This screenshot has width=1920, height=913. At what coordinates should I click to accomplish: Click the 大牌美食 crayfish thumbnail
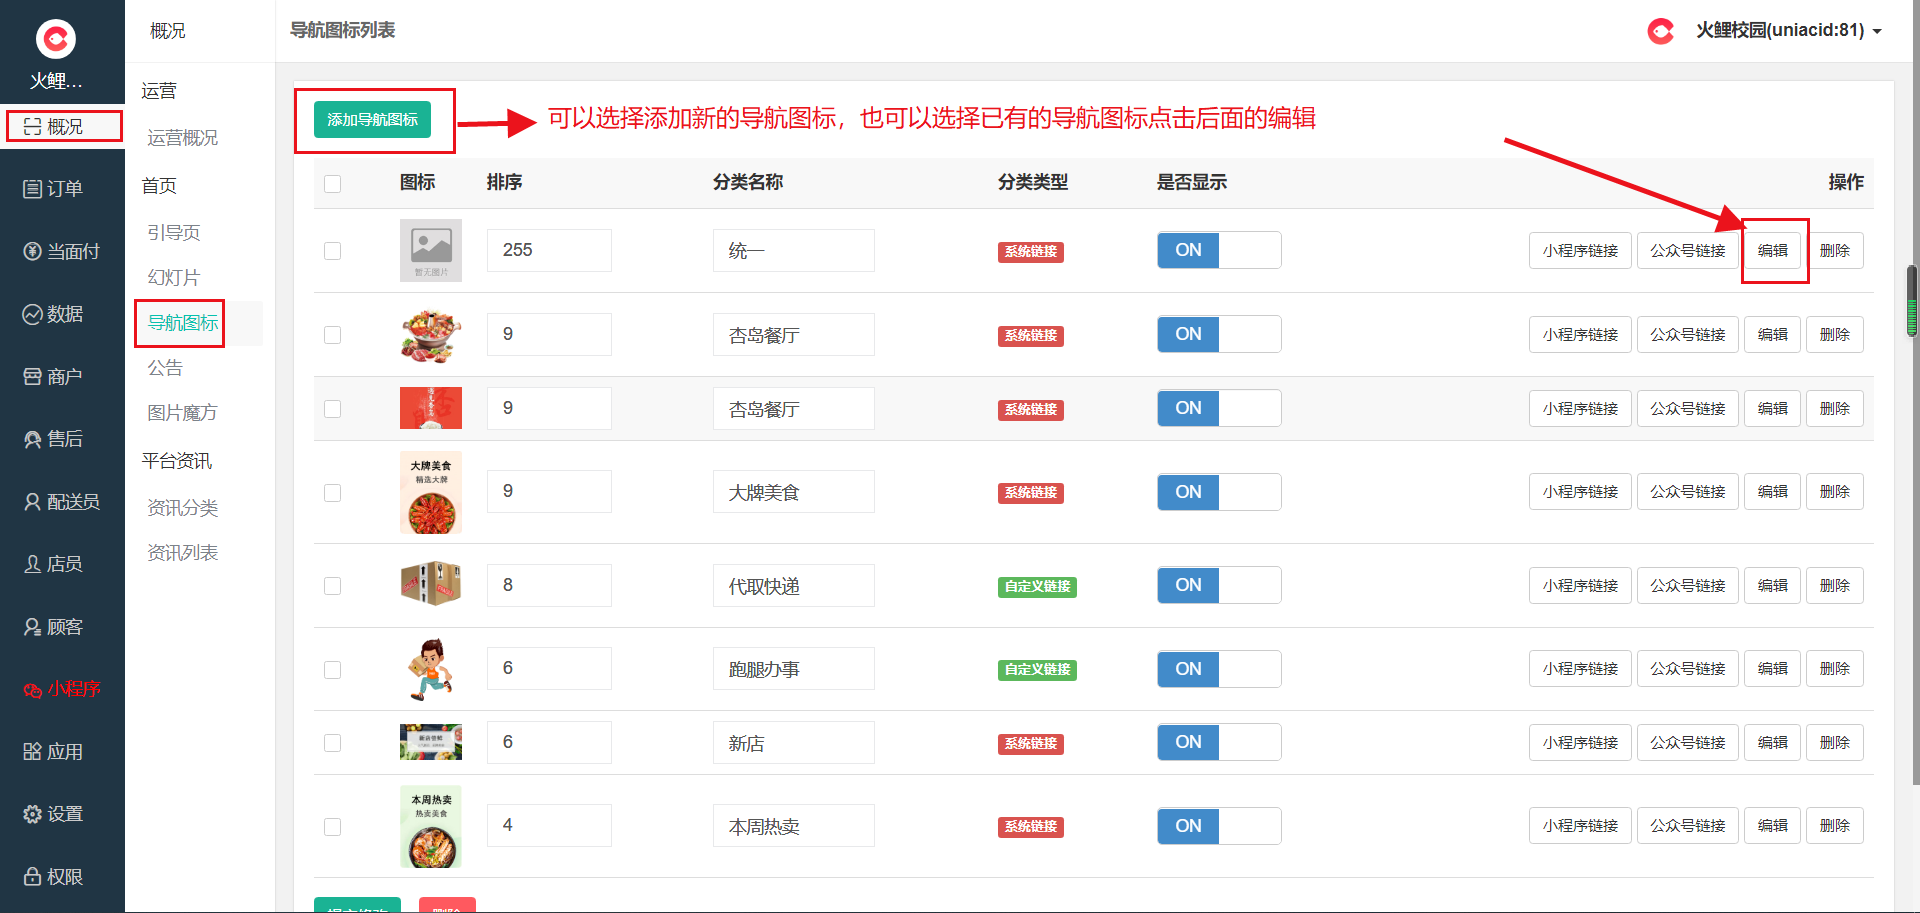click(x=431, y=492)
